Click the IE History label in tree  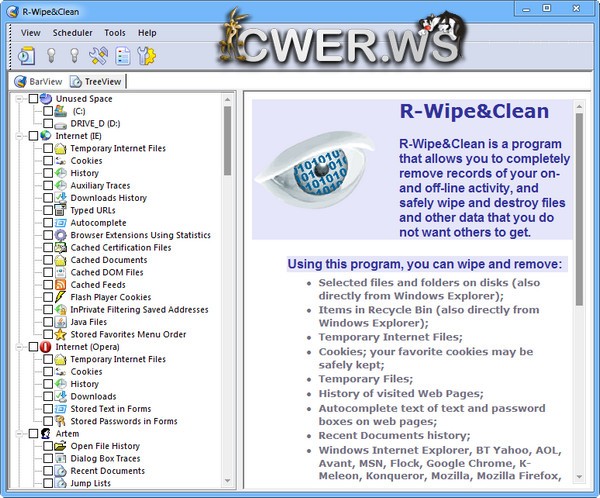pyautogui.click(x=85, y=173)
